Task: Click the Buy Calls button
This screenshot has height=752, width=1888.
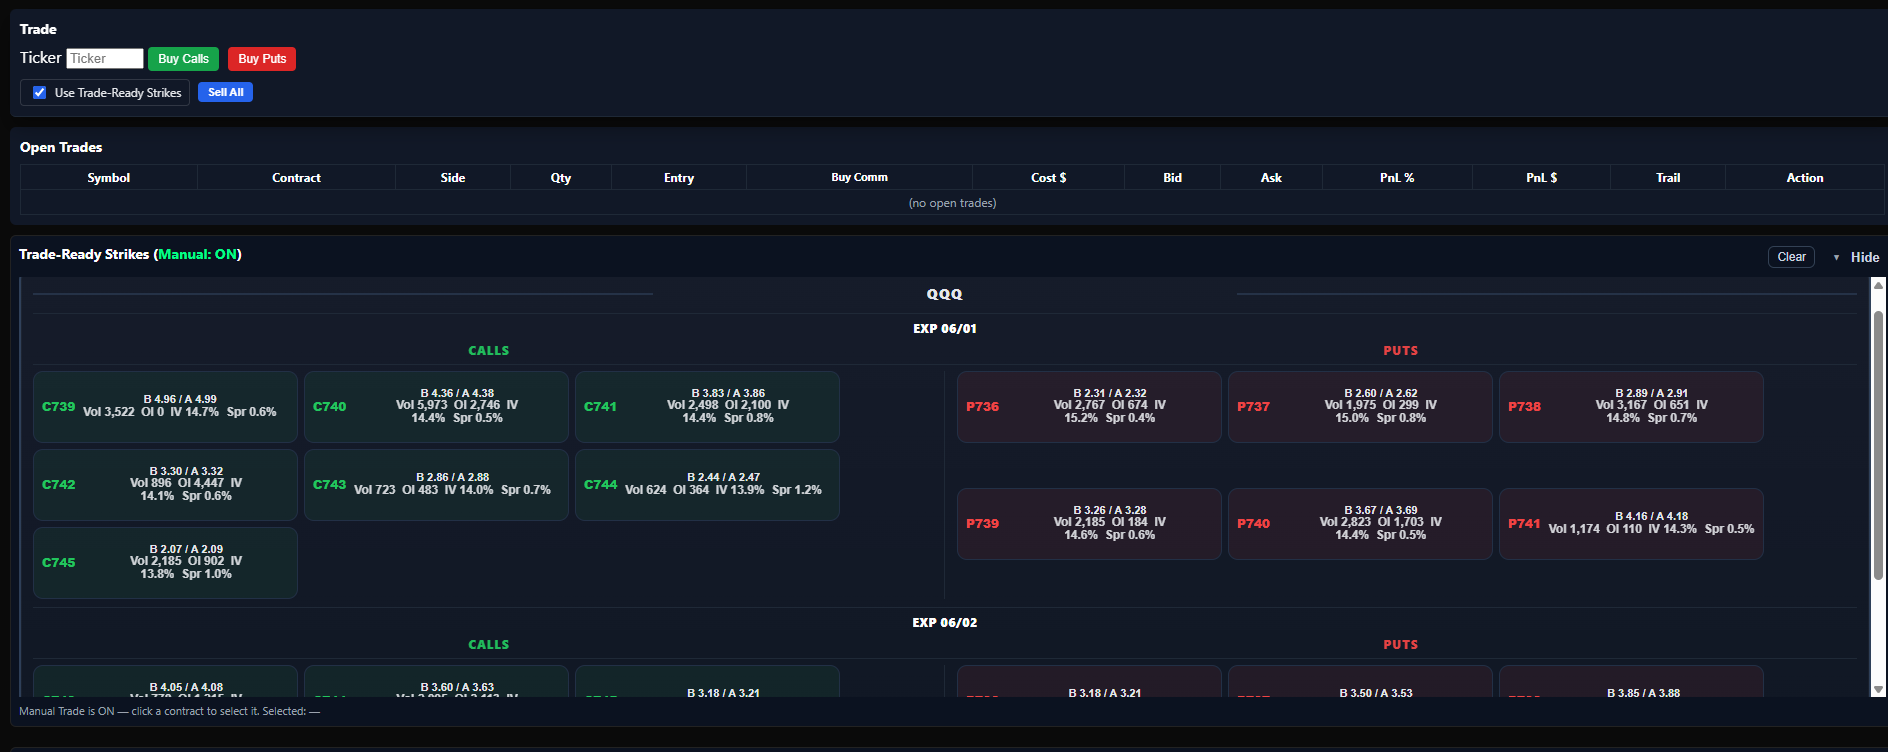Action: coord(183,59)
